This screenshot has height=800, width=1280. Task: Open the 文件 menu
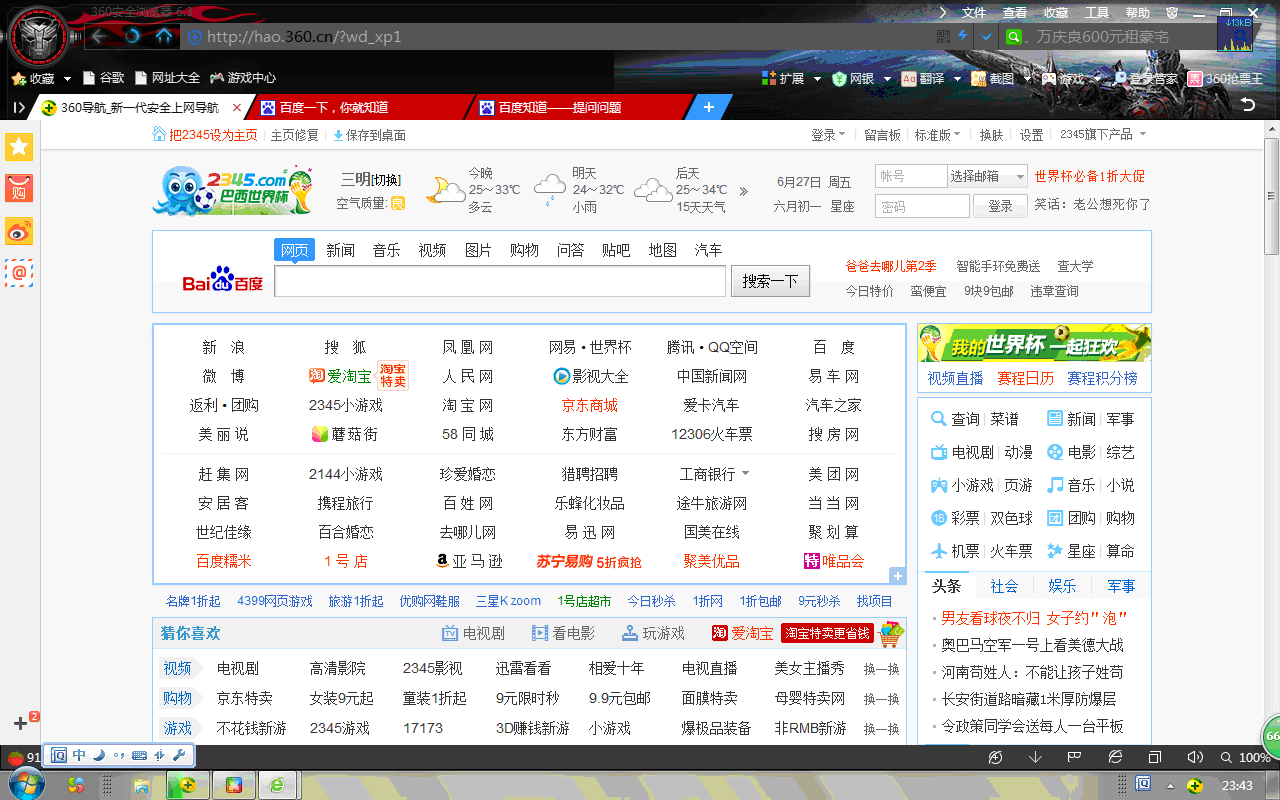[x=974, y=13]
